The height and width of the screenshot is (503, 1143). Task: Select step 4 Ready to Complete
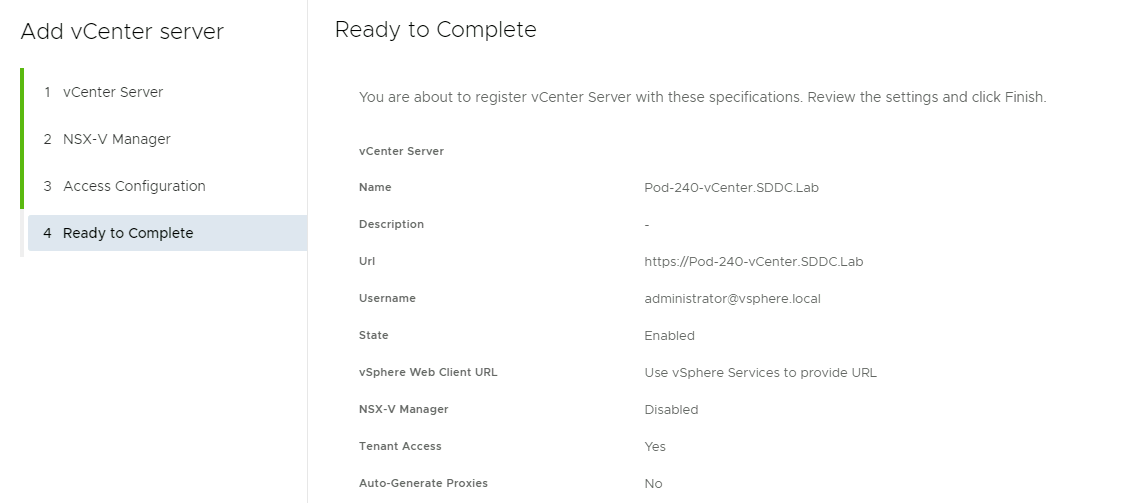127,233
